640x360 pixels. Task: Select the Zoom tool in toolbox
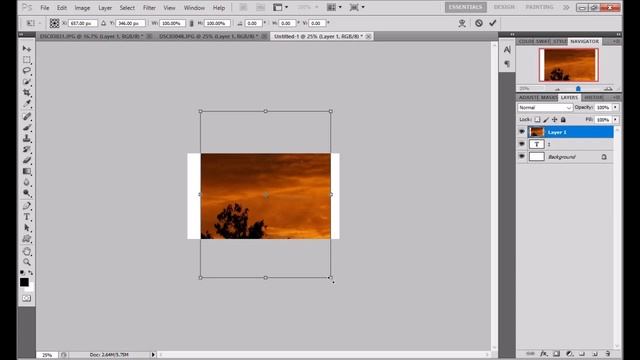pos(27,262)
